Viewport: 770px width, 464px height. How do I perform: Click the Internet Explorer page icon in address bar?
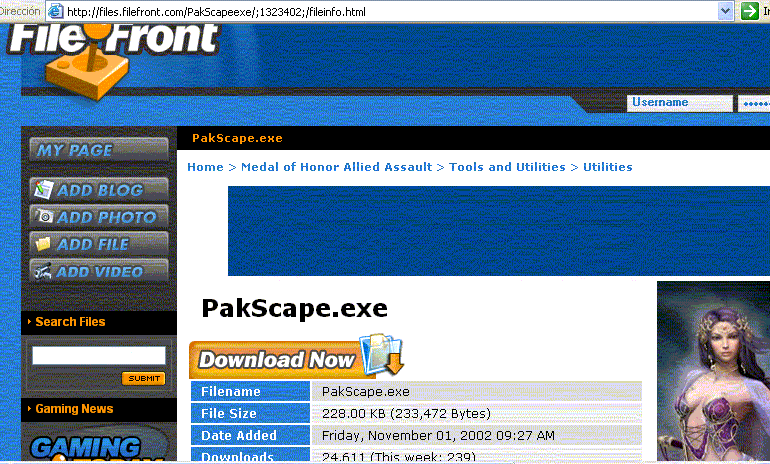click(x=55, y=11)
